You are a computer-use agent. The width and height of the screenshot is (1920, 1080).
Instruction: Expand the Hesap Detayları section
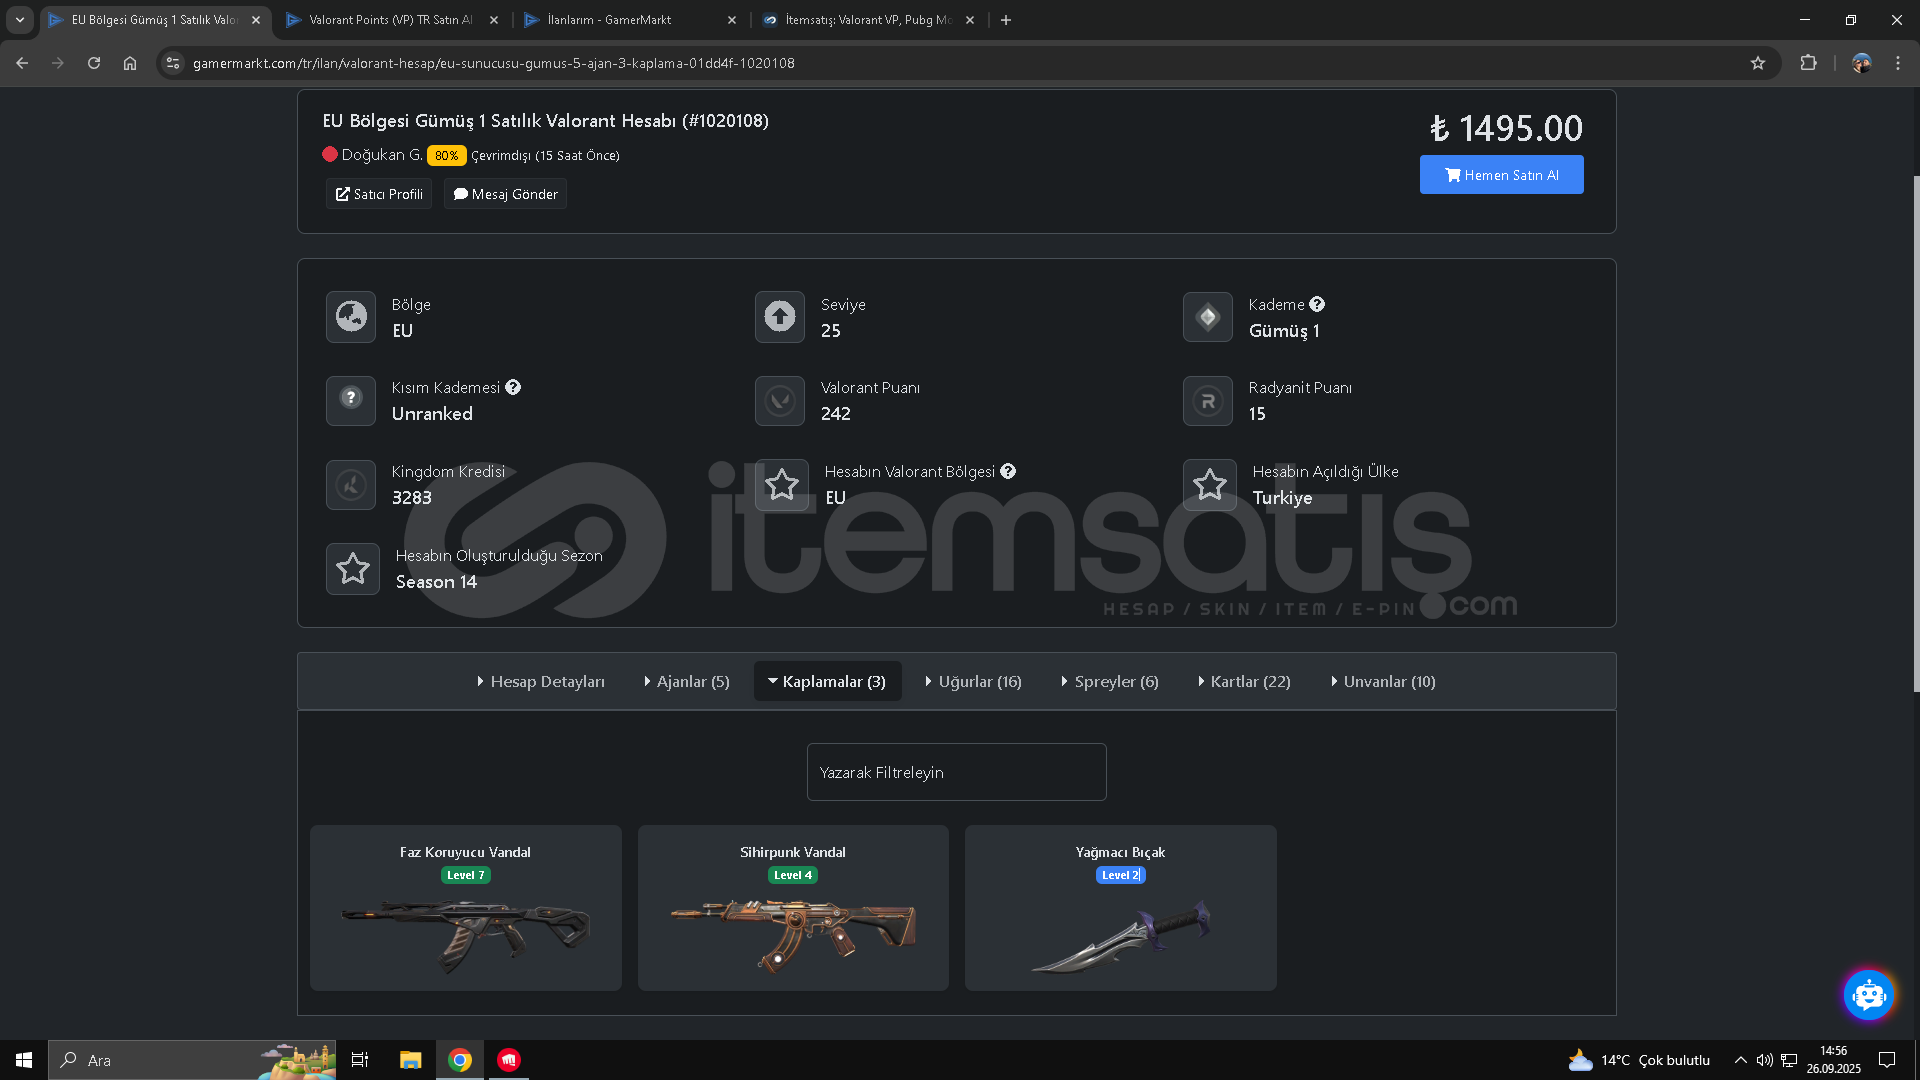tap(541, 681)
